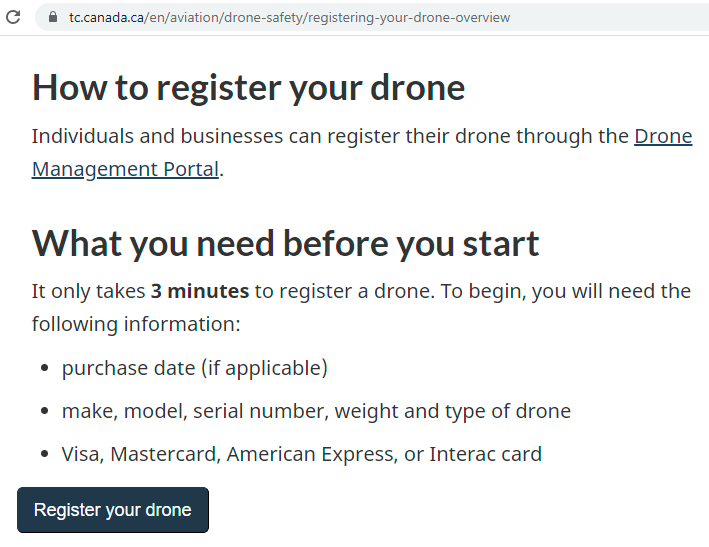Click the "purchase date (if applicable)" bullet item

194,368
